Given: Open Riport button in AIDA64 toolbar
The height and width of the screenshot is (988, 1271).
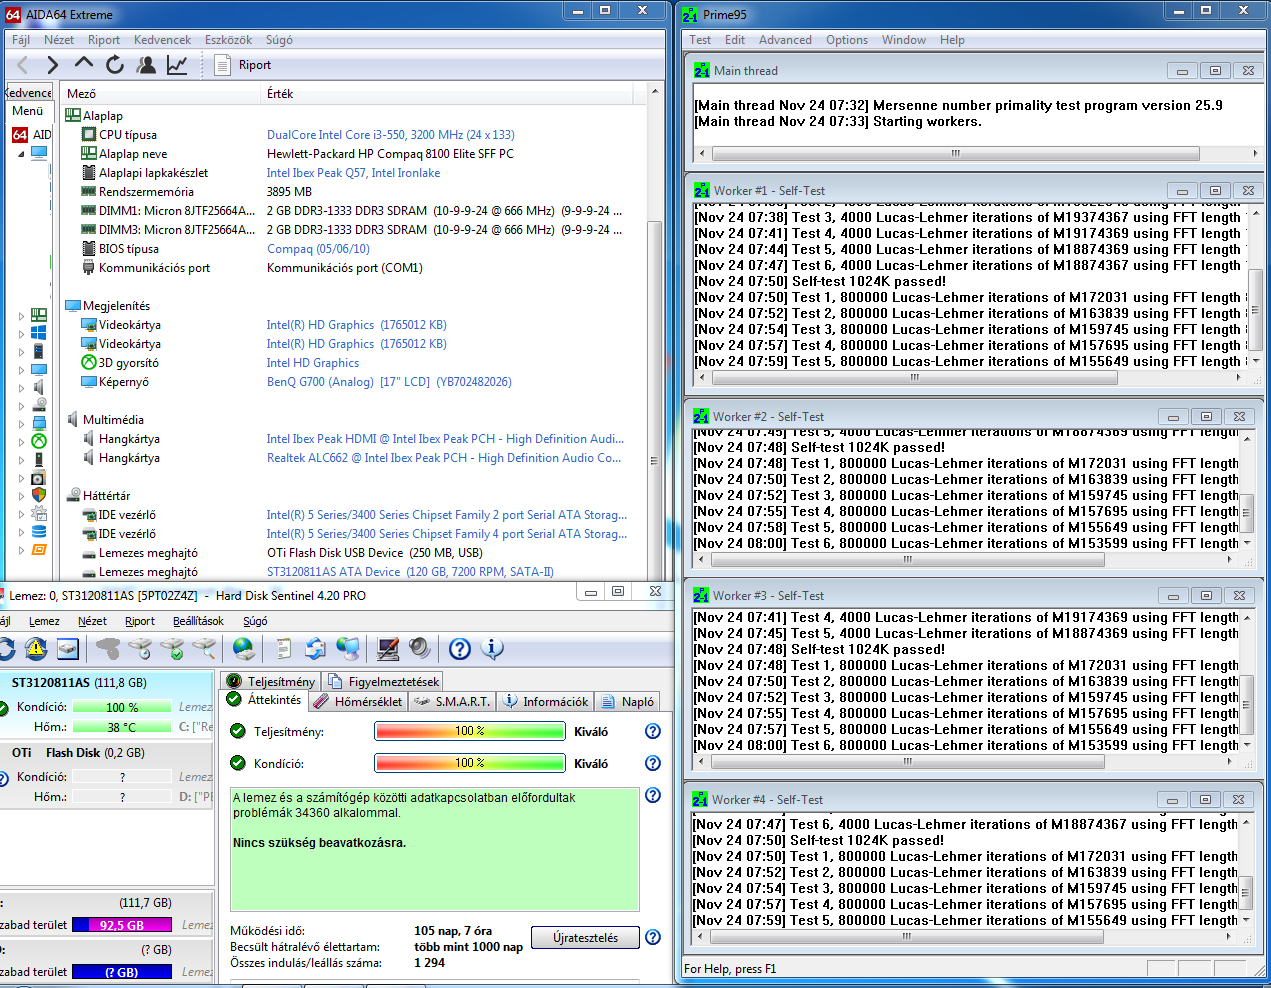Looking at the screenshot, I should (x=243, y=65).
